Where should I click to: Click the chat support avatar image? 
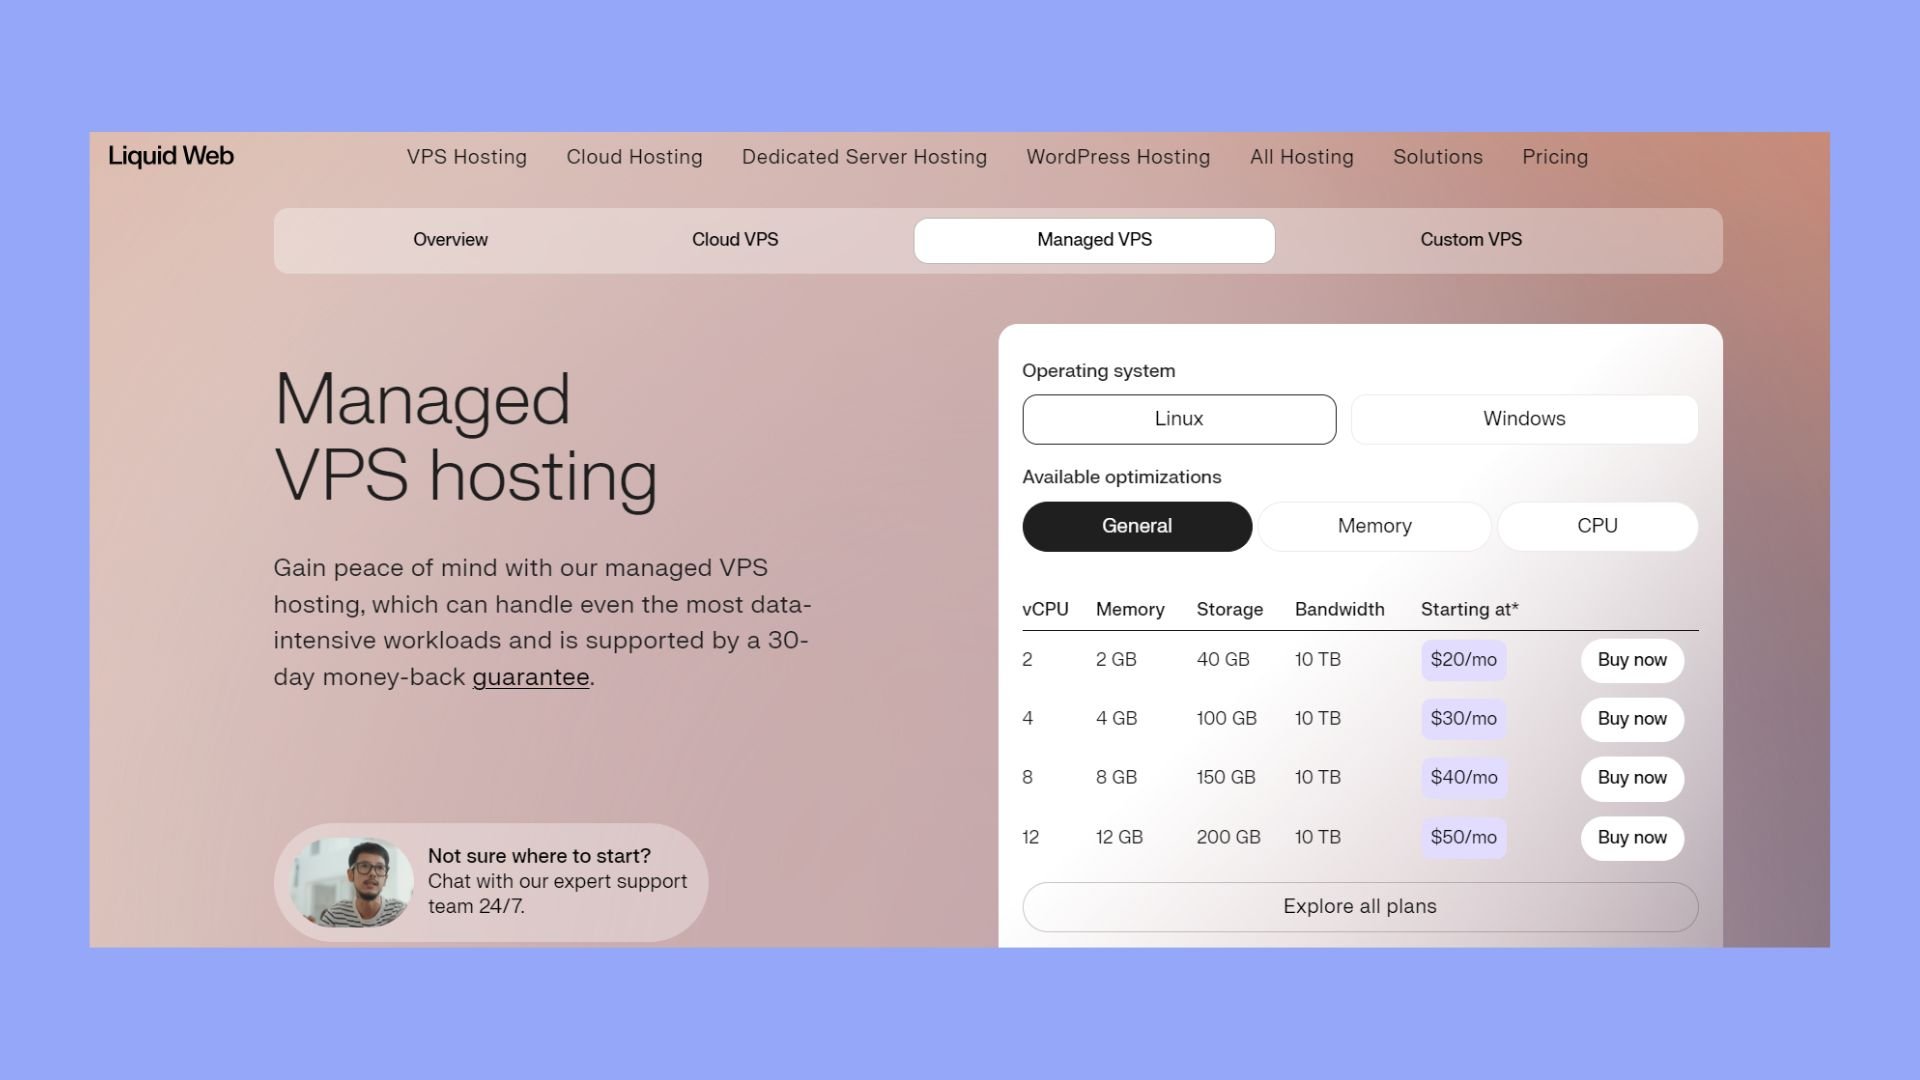(x=349, y=881)
